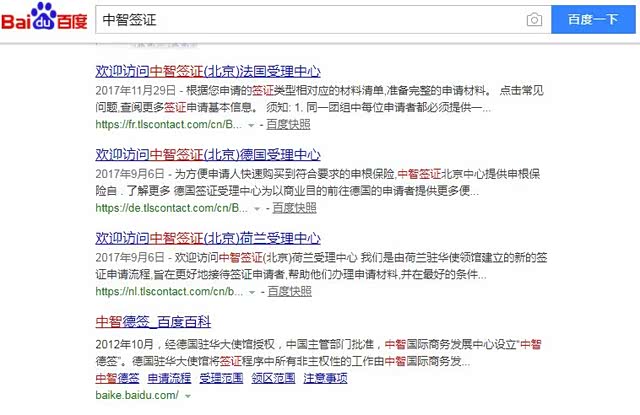Screen dimensions: 640x415
Task: Open the 荷兰受理中心 result title link
Action: (x=208, y=238)
